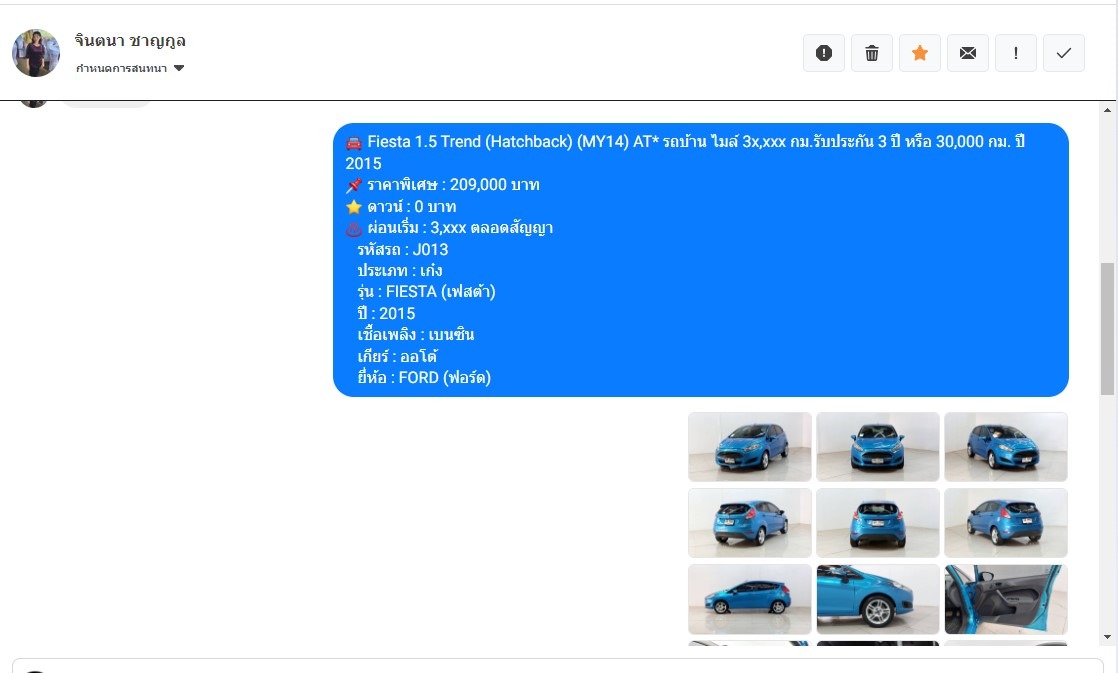The width and height of the screenshot is (1118, 673).
Task: Click the plain exclamation mark priority button
Action: coord(1015,53)
